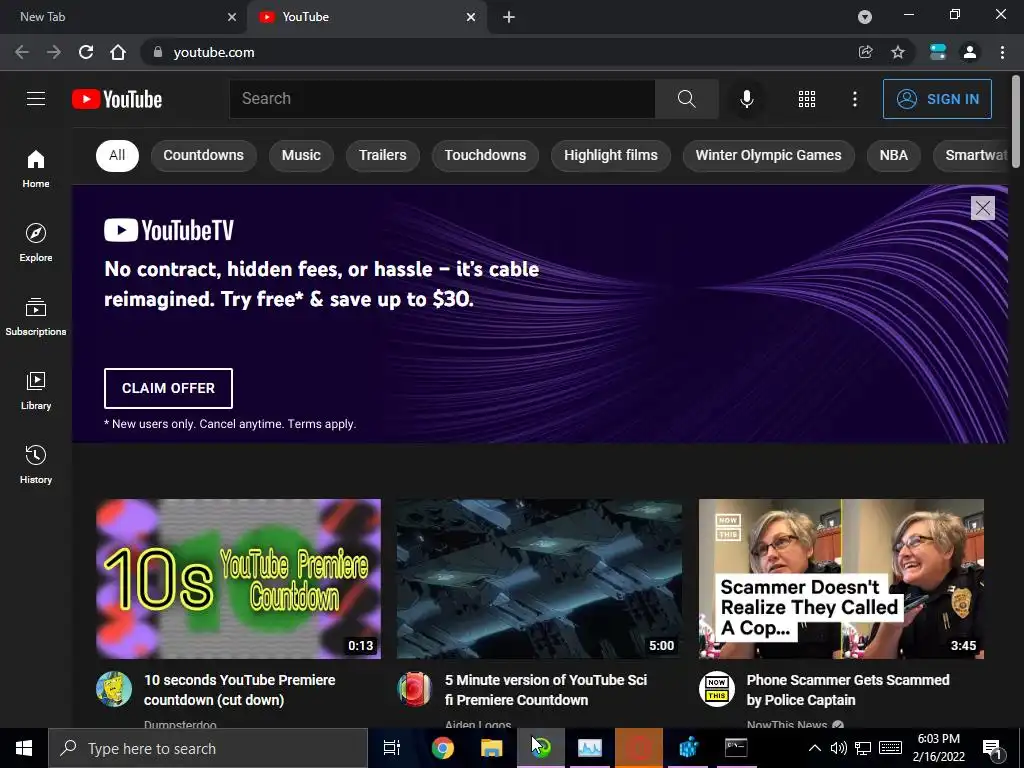Open the YouTube apps grid

click(807, 99)
